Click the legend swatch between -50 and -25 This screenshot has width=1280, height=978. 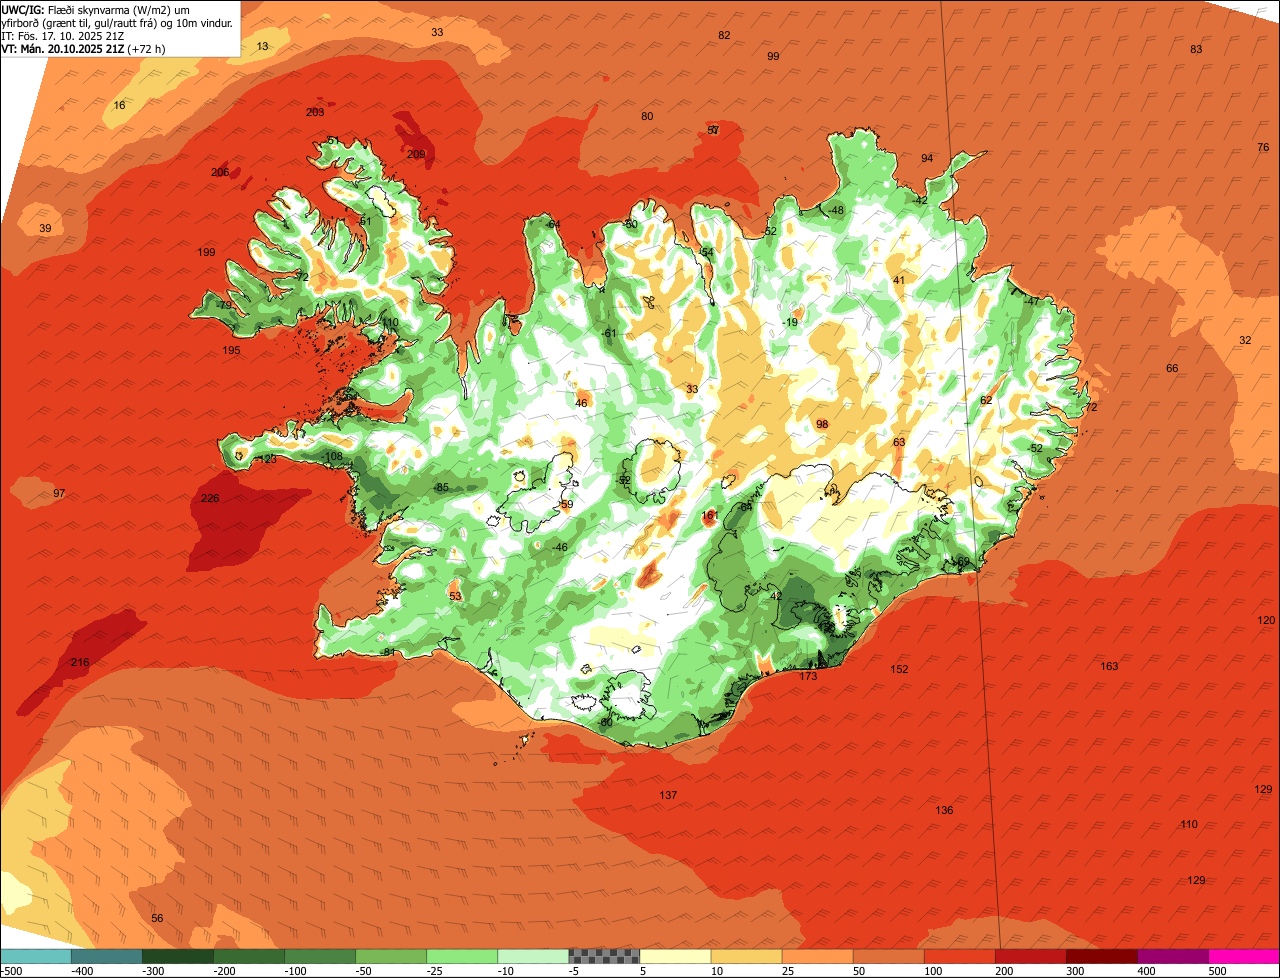click(391, 956)
